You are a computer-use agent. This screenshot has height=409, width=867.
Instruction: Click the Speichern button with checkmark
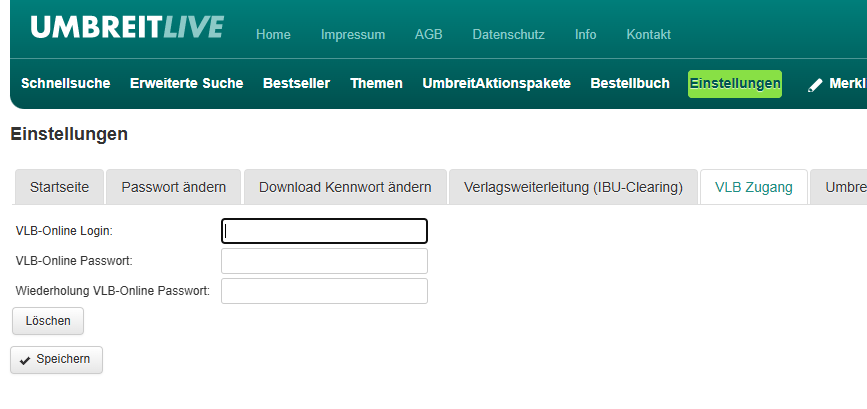click(x=56, y=360)
